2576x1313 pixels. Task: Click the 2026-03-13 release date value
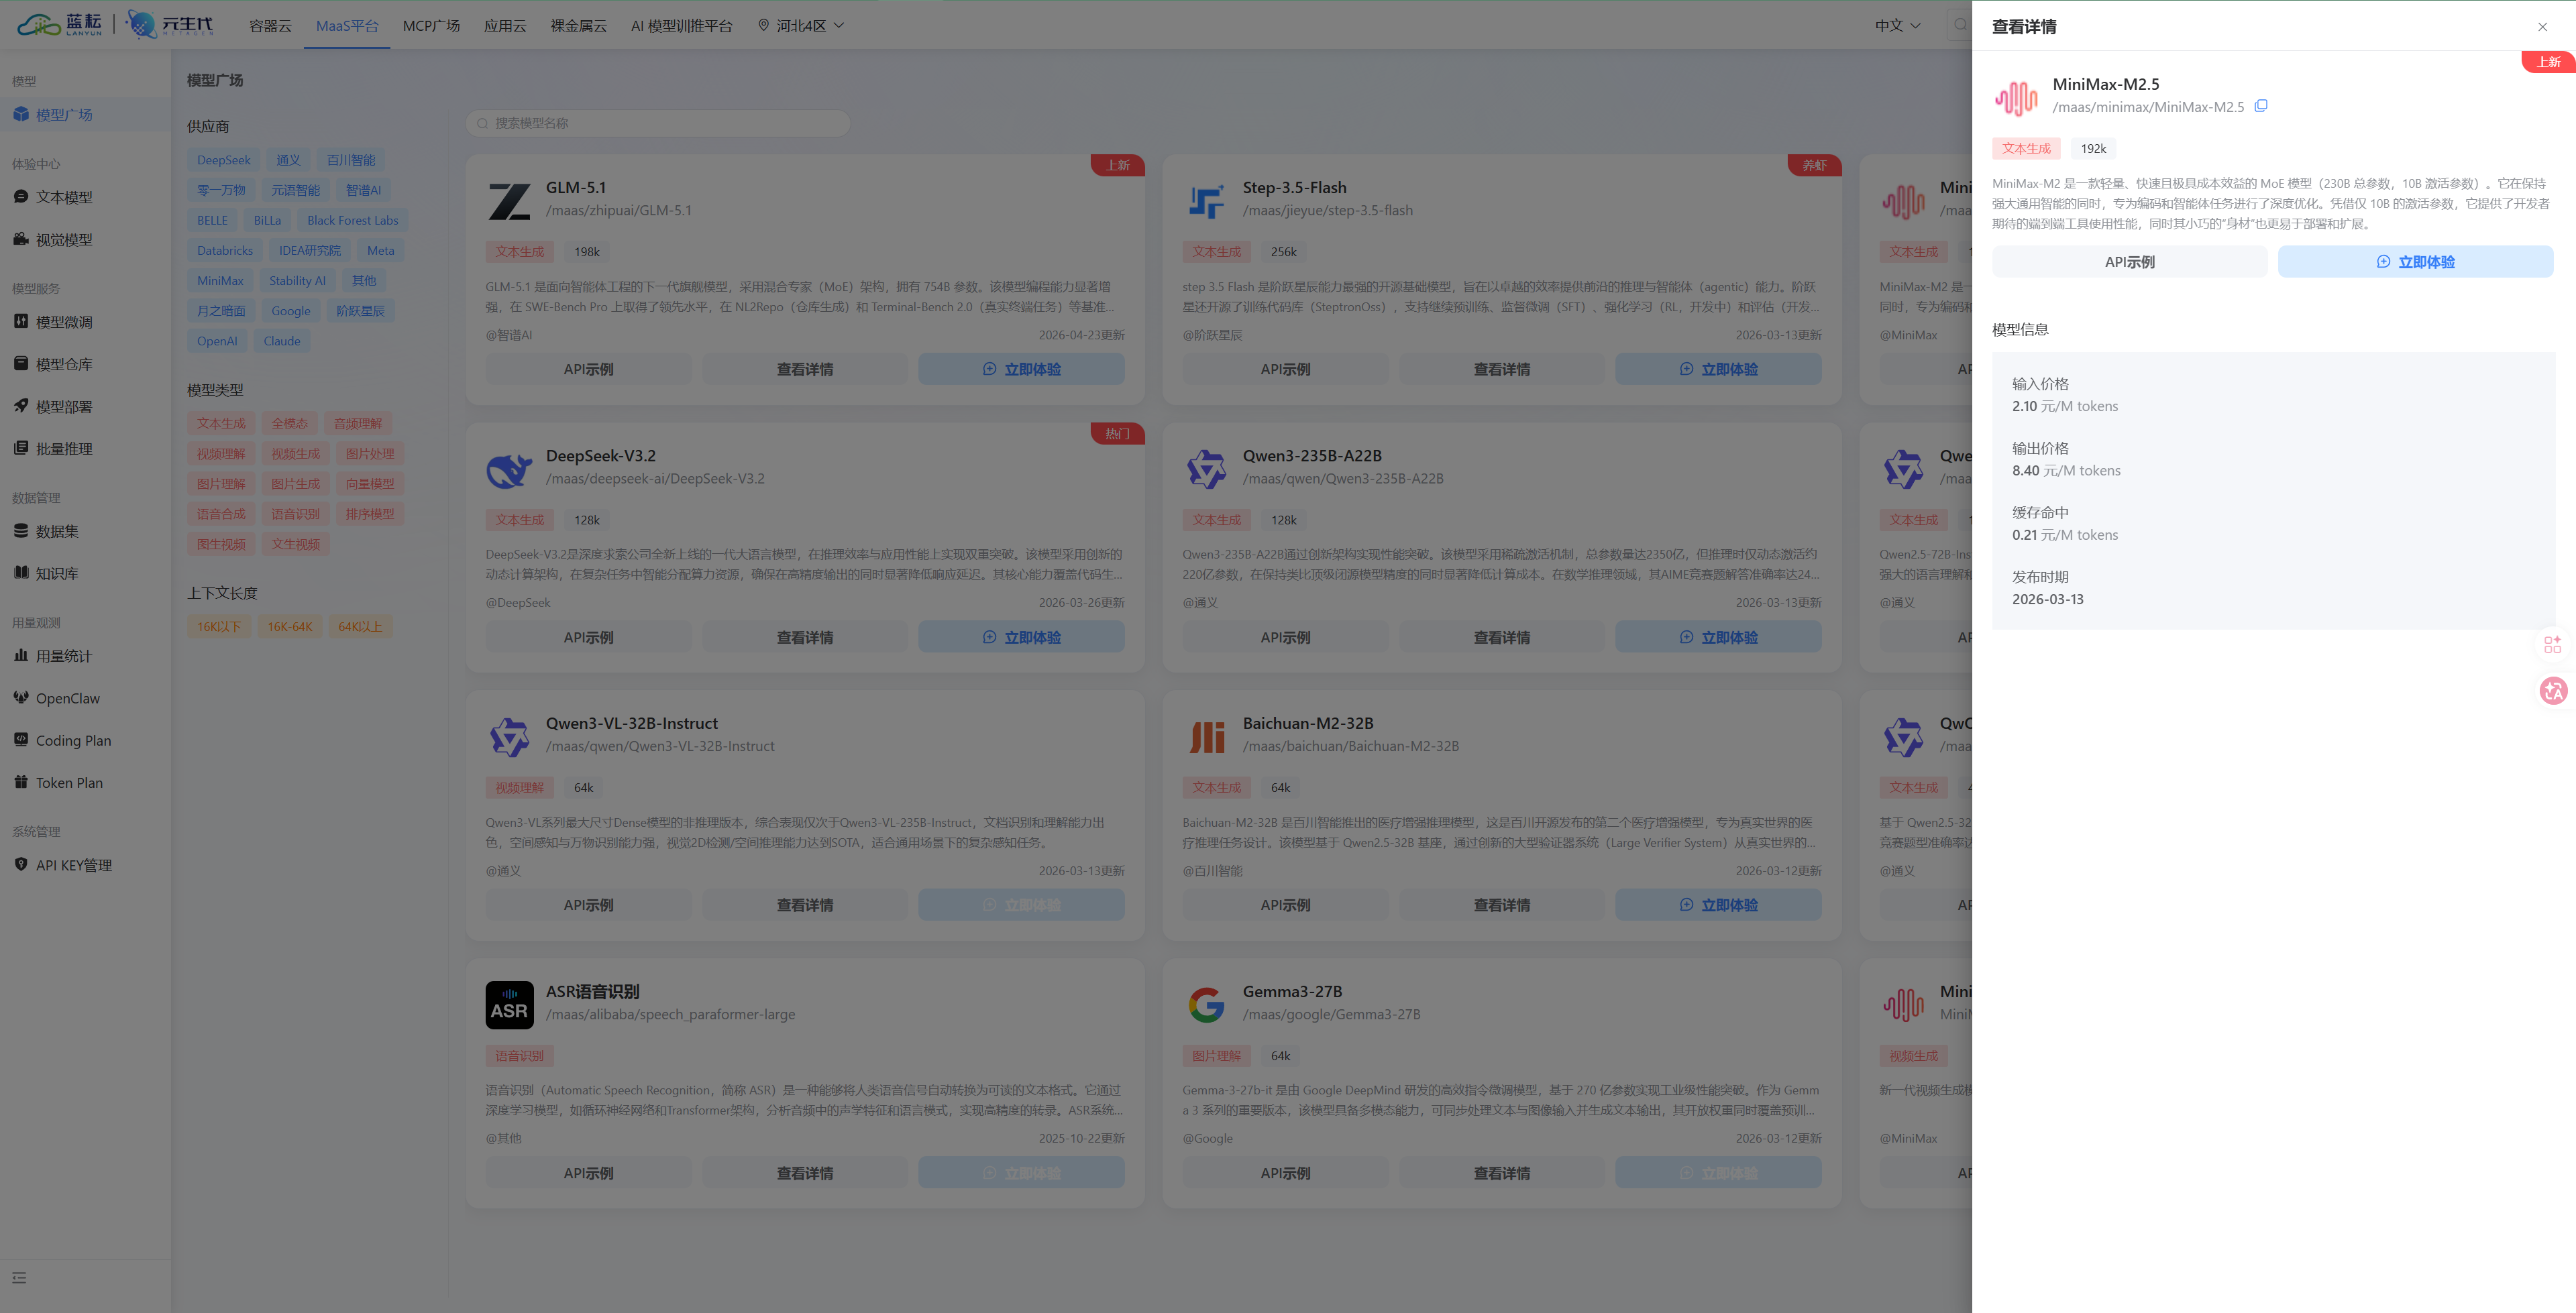click(x=2048, y=599)
